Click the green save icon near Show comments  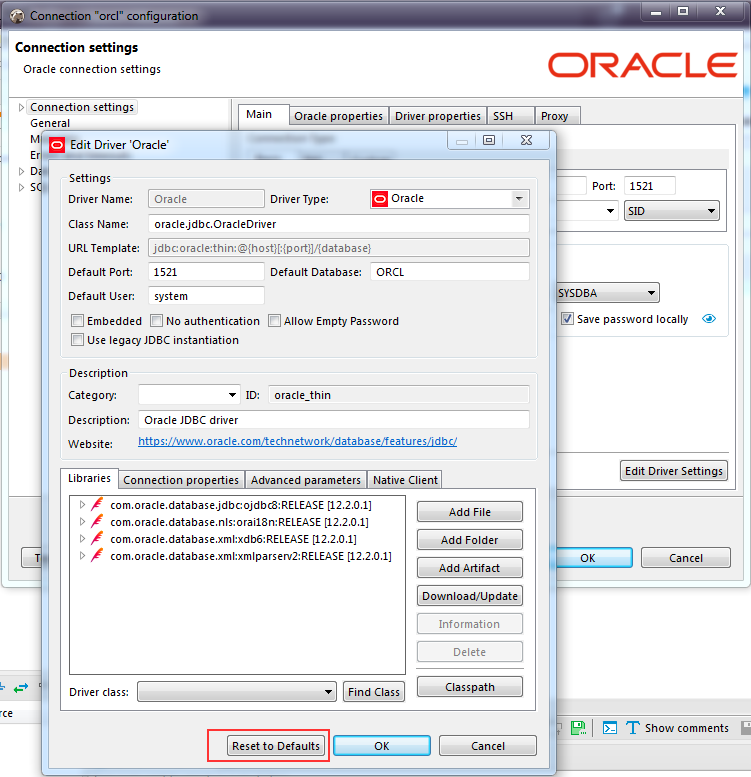pos(578,727)
